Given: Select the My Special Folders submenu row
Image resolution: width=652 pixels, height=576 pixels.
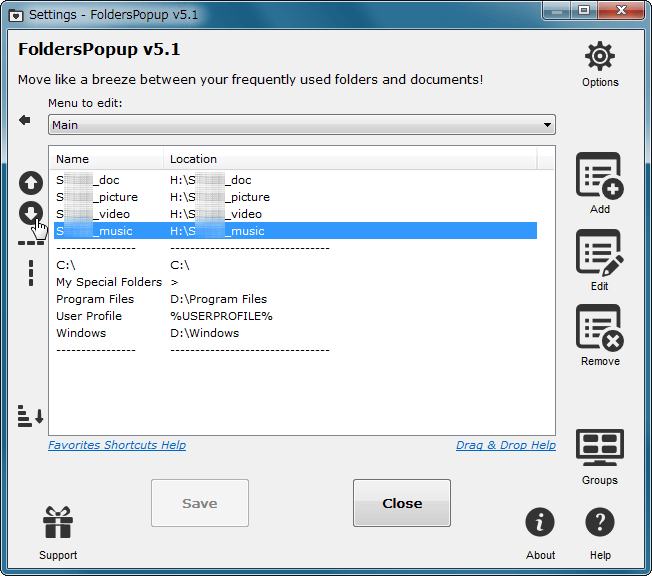Looking at the screenshot, I should [x=295, y=282].
